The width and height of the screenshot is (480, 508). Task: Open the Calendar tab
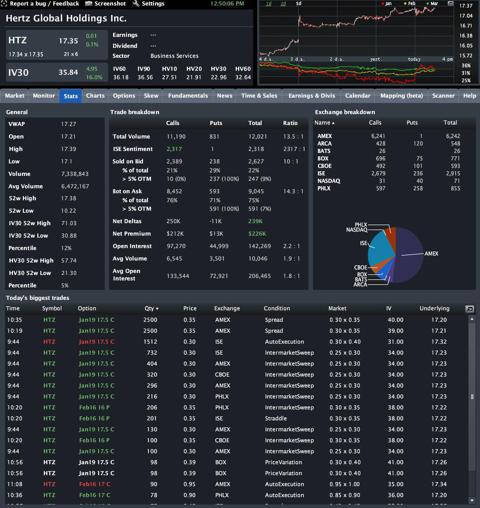(358, 96)
